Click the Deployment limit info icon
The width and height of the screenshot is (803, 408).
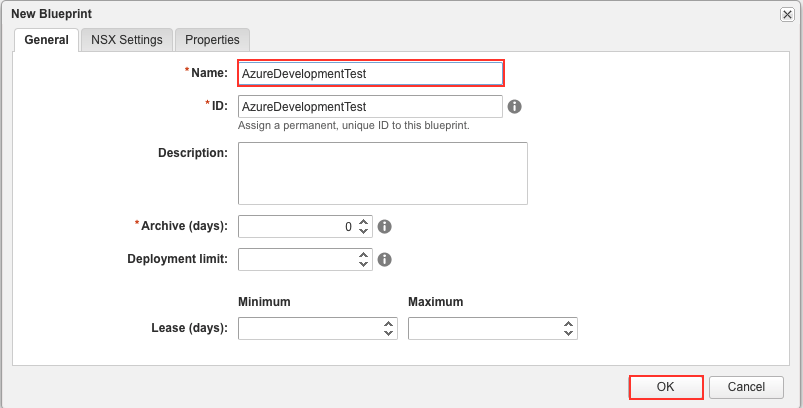pyautogui.click(x=385, y=260)
